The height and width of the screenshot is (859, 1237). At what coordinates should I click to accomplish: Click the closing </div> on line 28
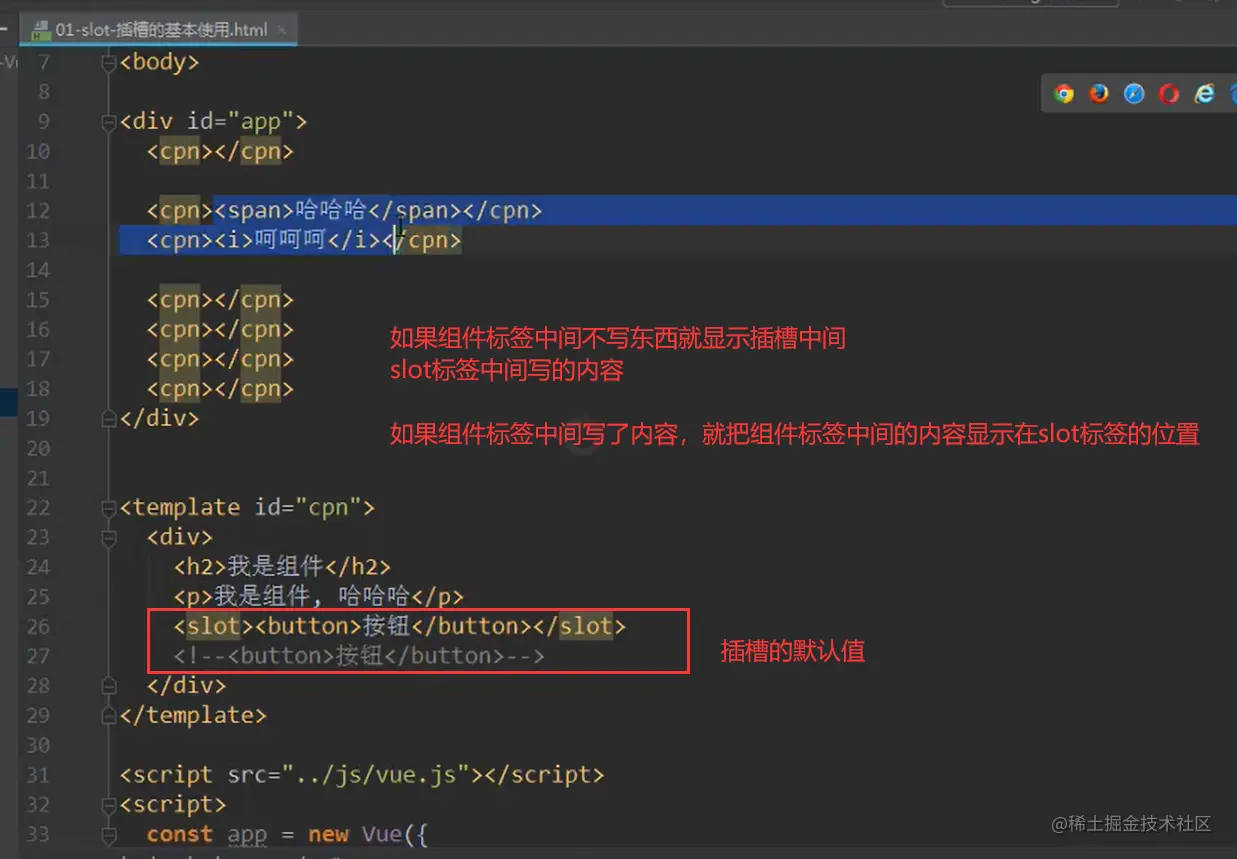pos(187,686)
